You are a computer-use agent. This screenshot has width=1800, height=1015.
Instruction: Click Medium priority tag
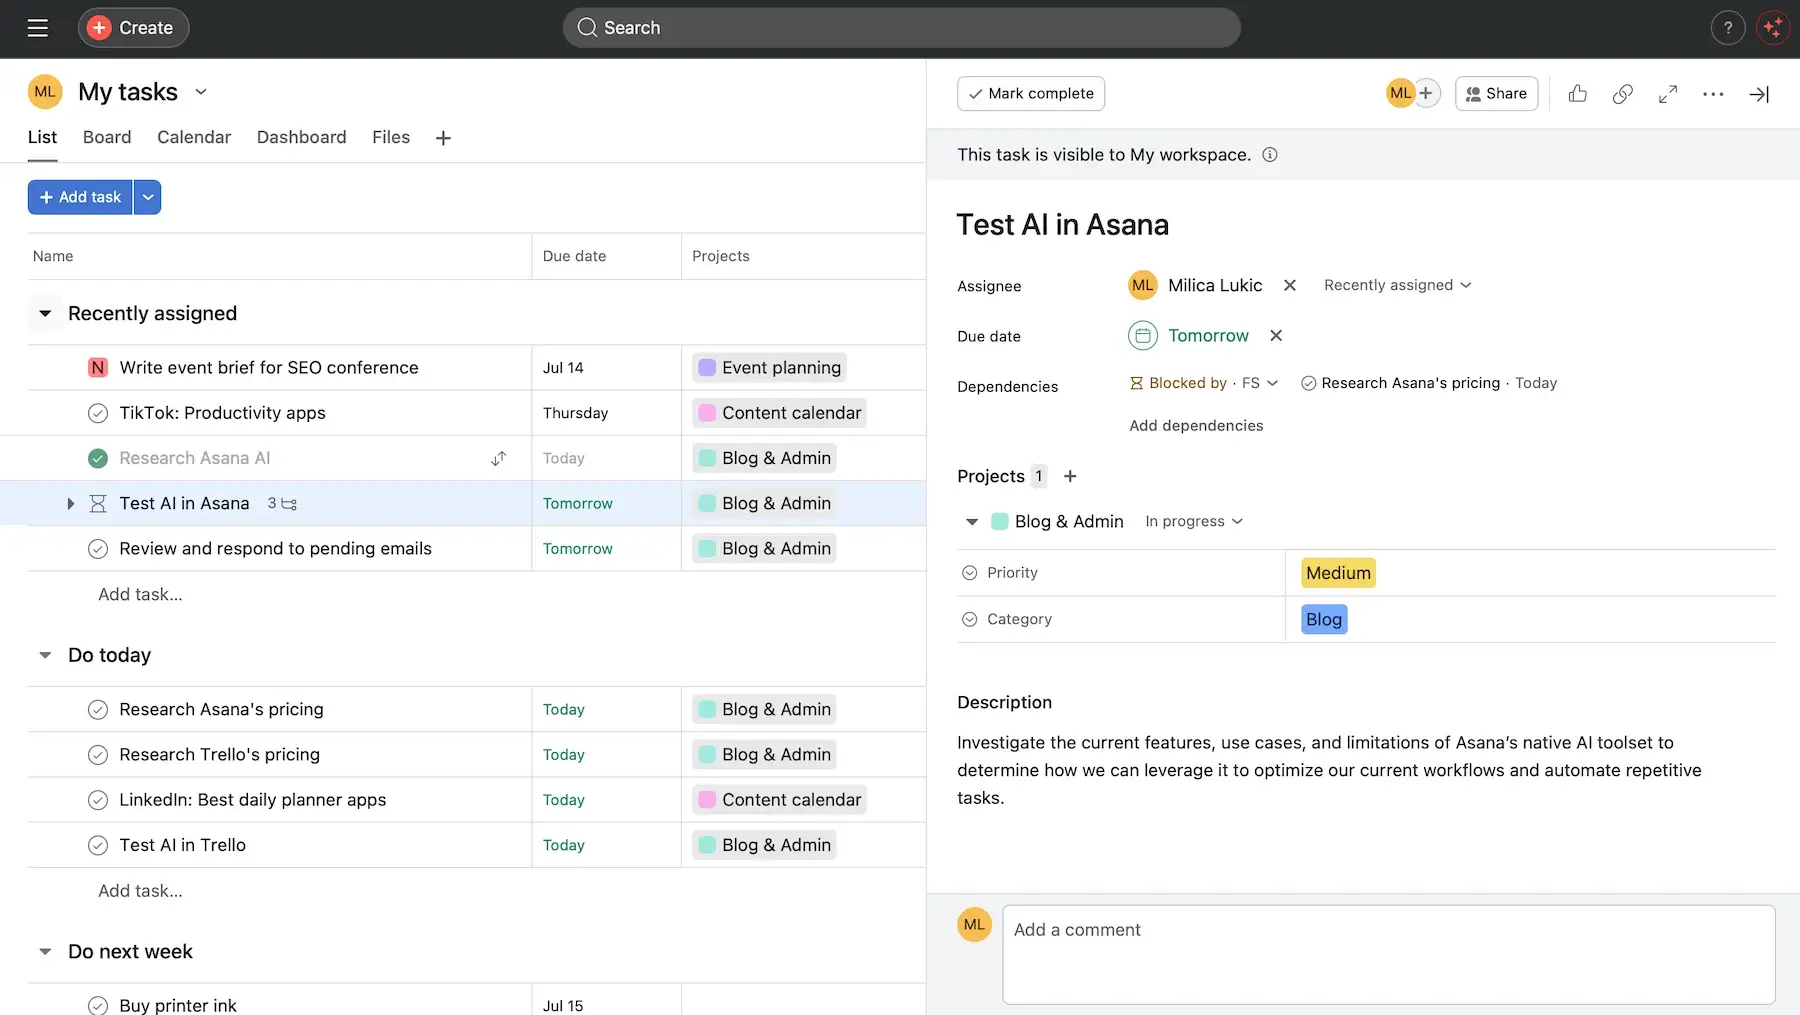[x=1338, y=573]
